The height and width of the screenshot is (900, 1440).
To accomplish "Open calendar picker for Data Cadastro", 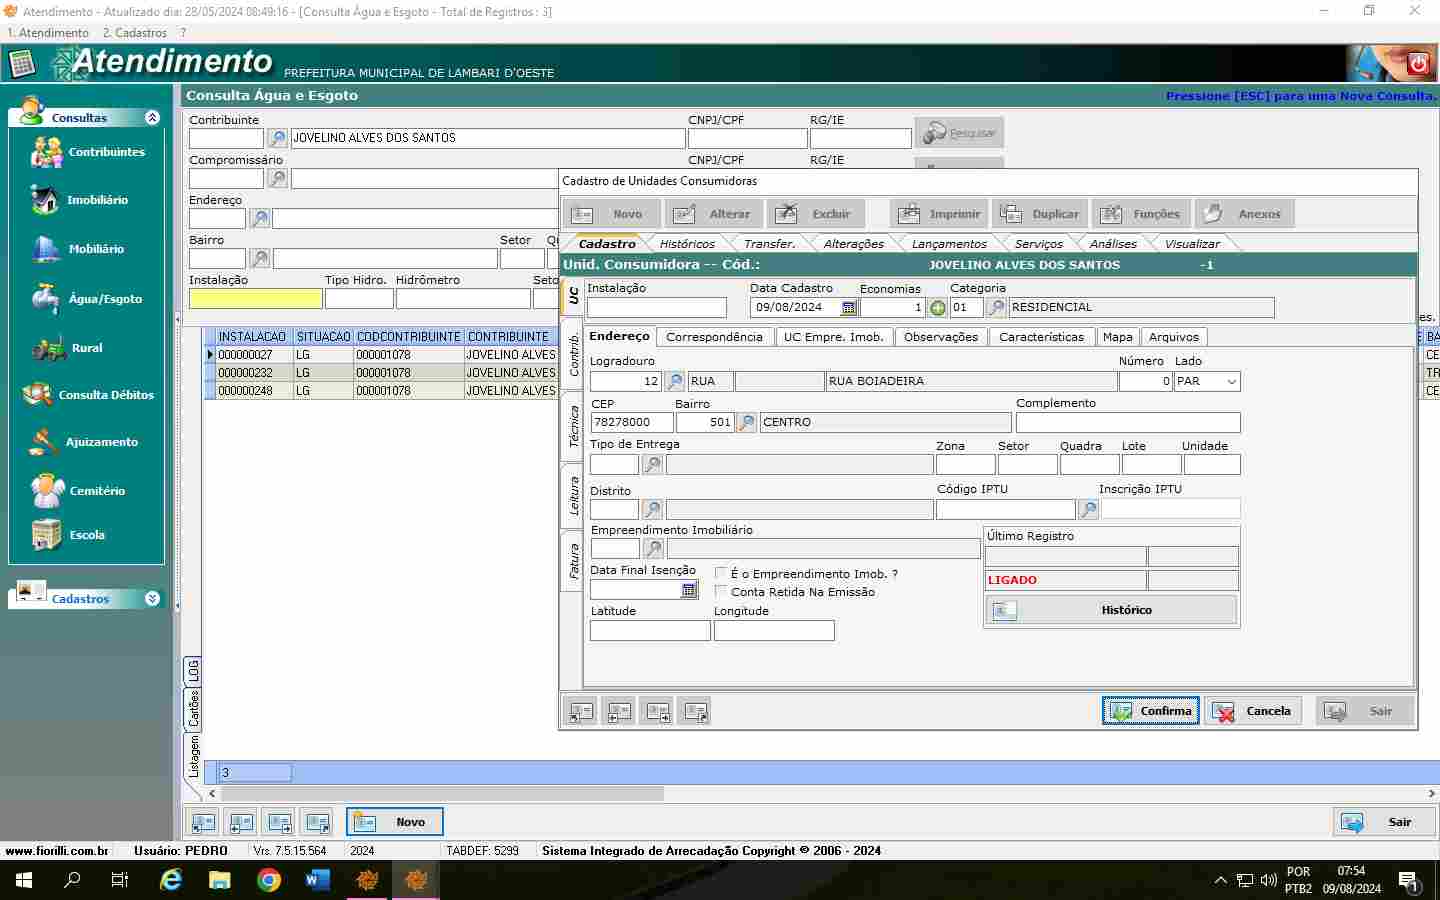I will tap(849, 308).
